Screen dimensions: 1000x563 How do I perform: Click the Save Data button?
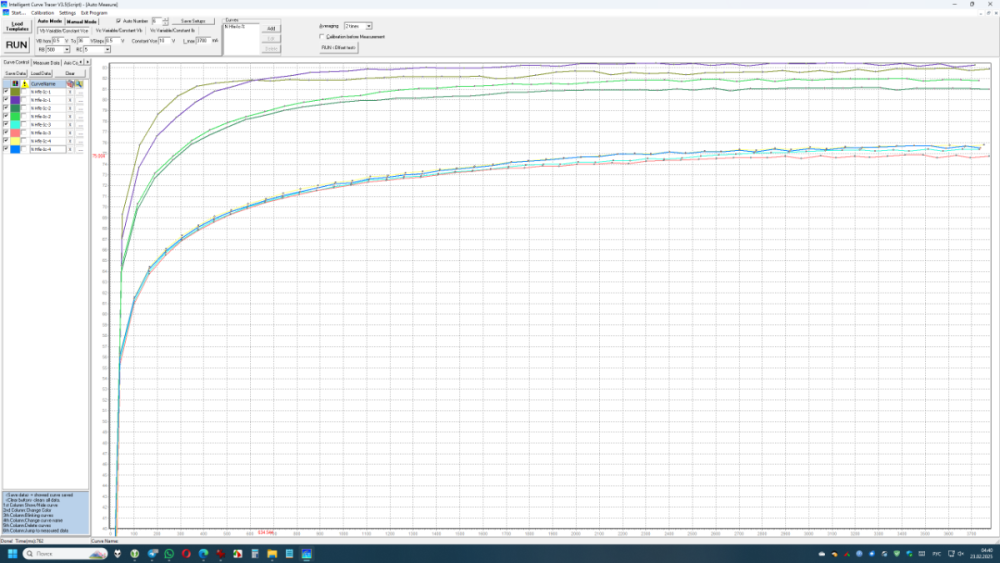tap(15, 73)
